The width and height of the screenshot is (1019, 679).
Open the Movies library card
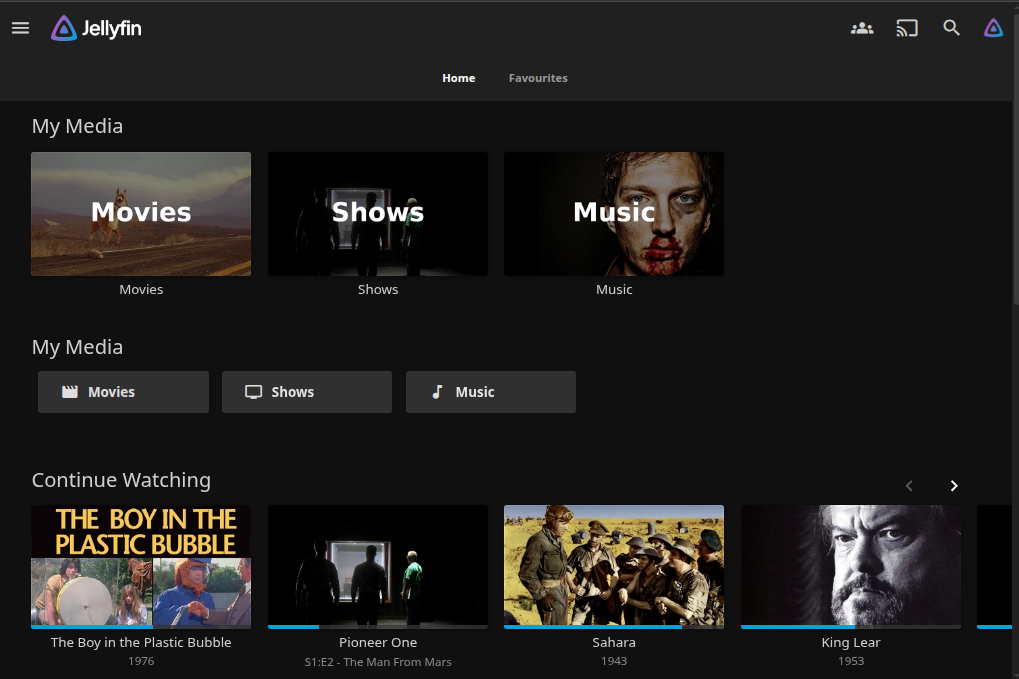[x=141, y=214]
